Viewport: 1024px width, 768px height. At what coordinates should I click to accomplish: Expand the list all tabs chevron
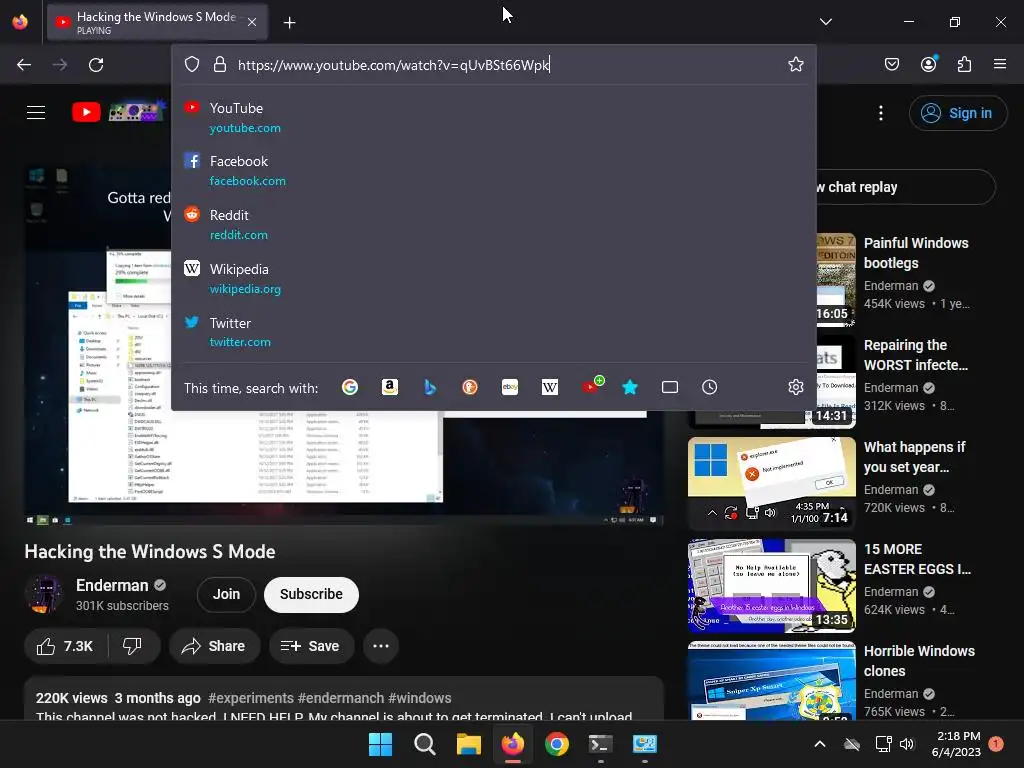825,22
